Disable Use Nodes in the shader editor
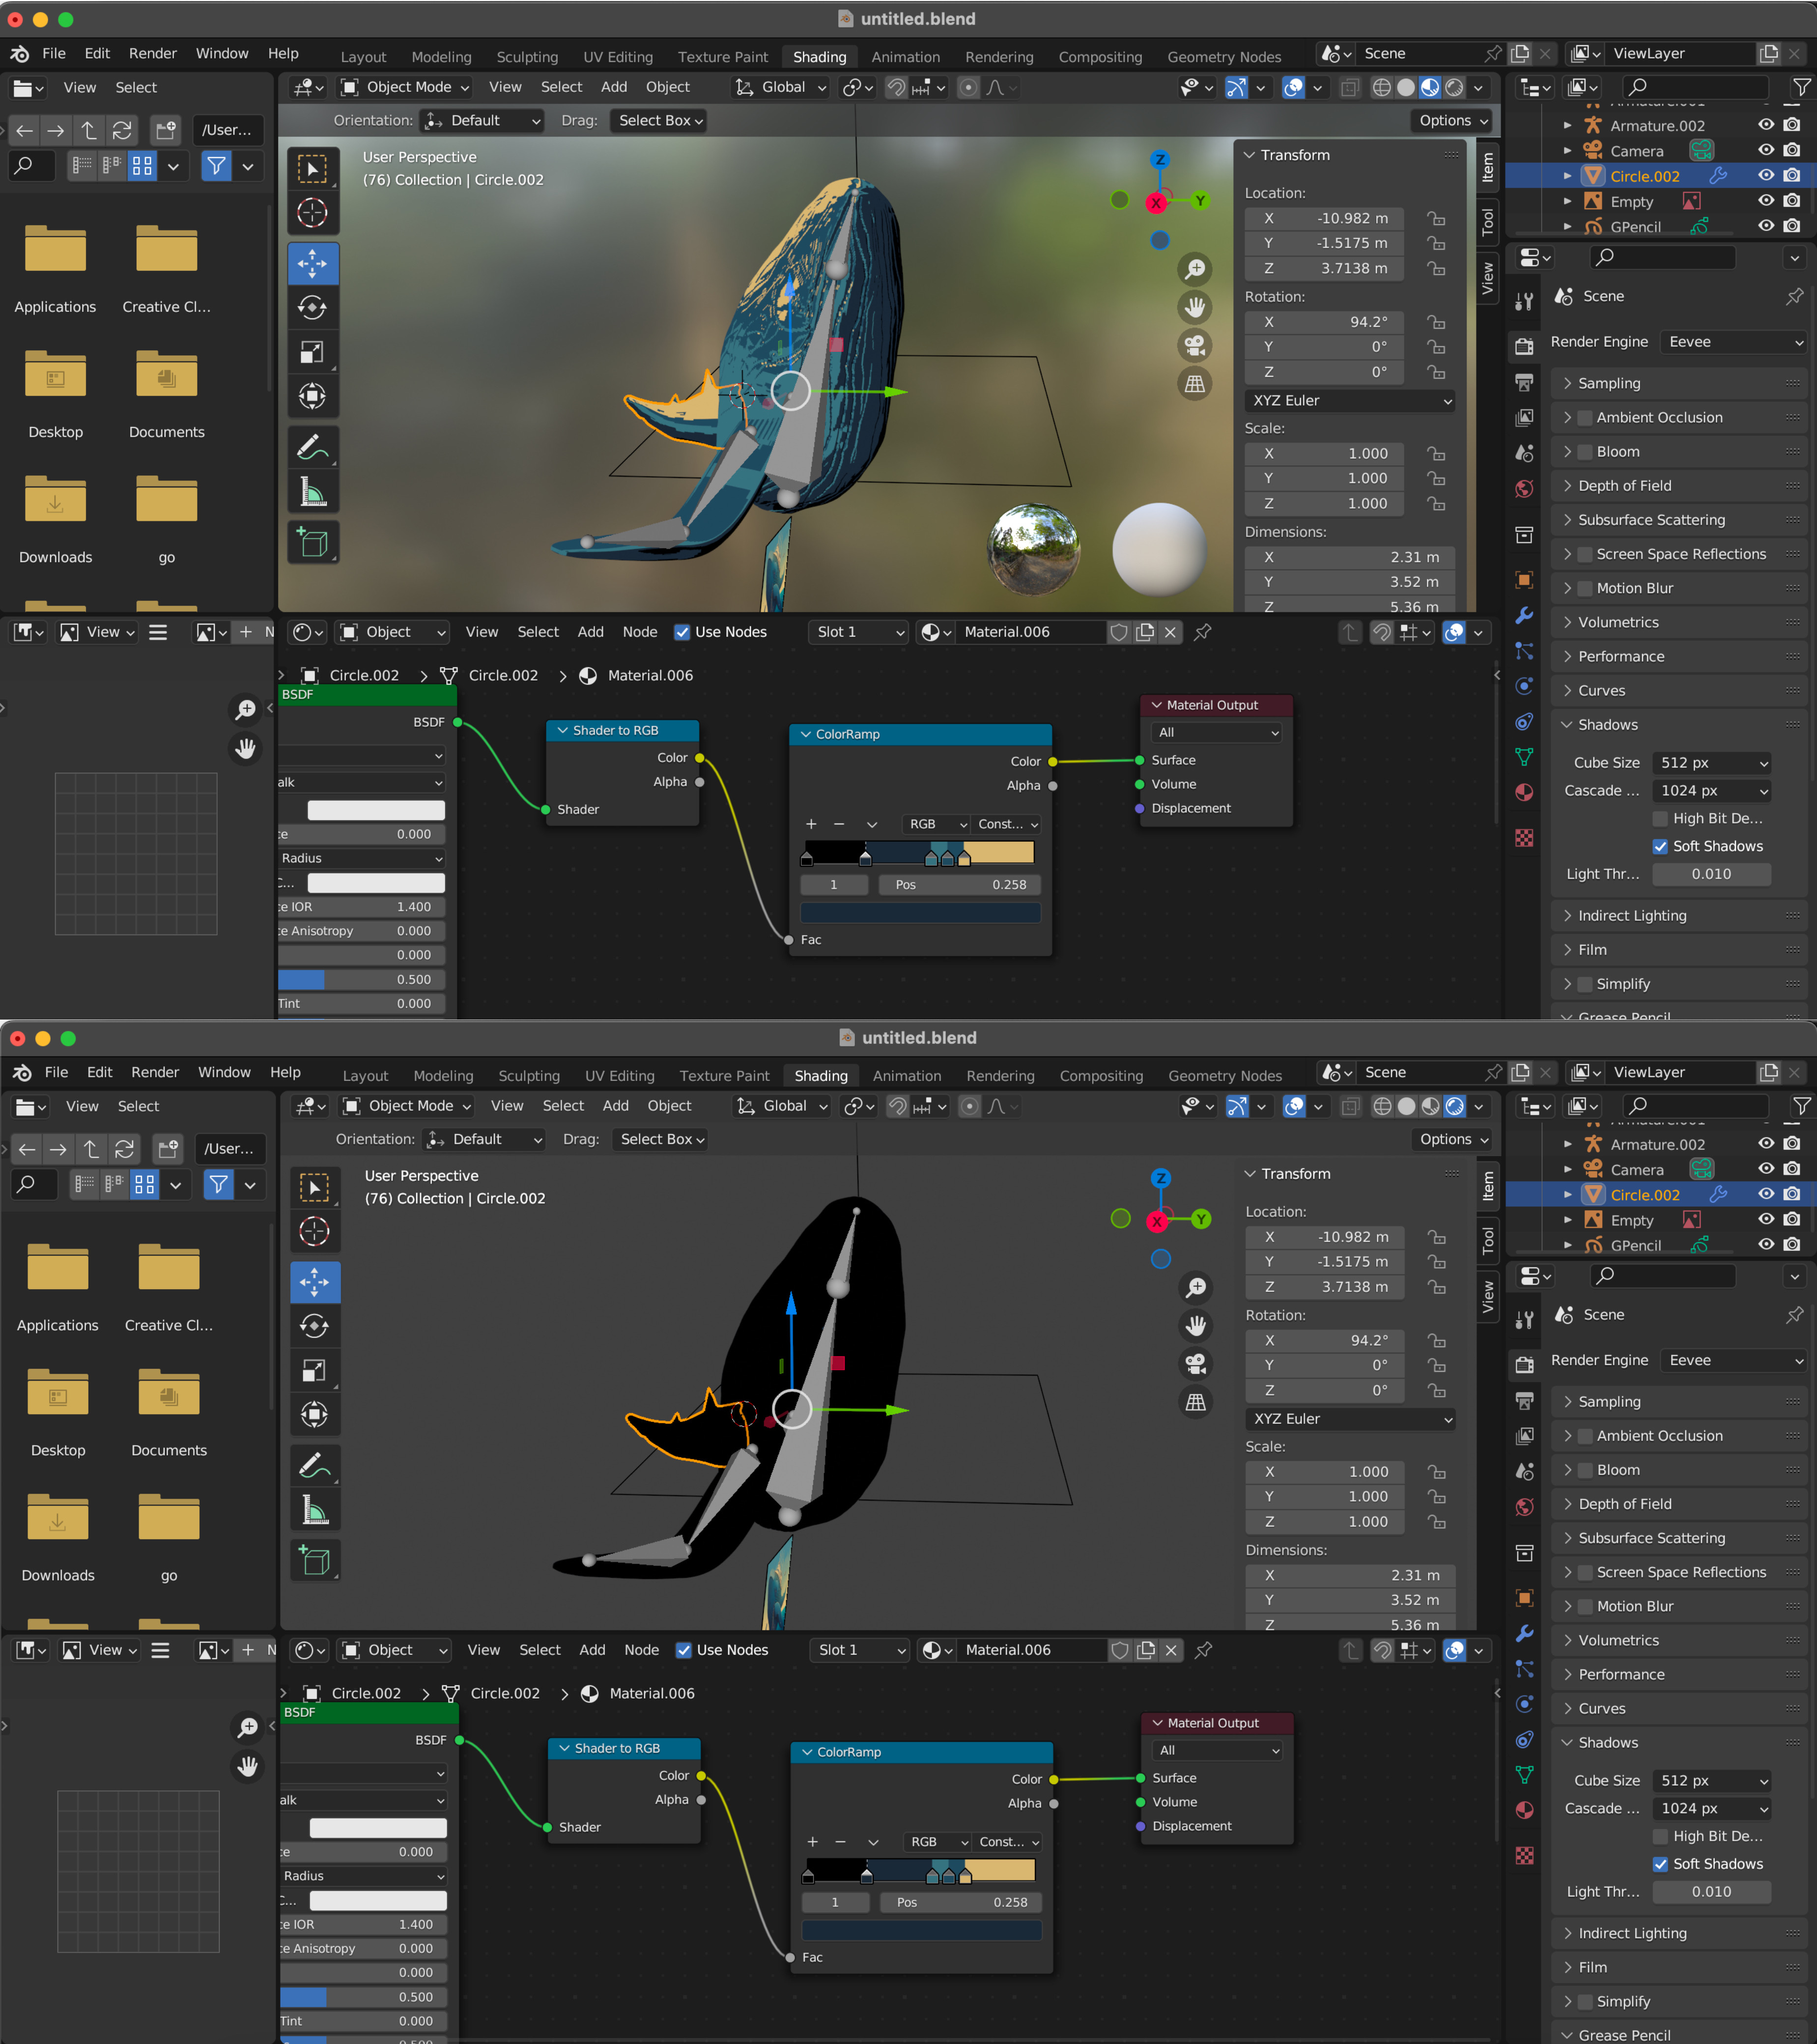Screen dimensions: 1817x2044 pos(682,632)
